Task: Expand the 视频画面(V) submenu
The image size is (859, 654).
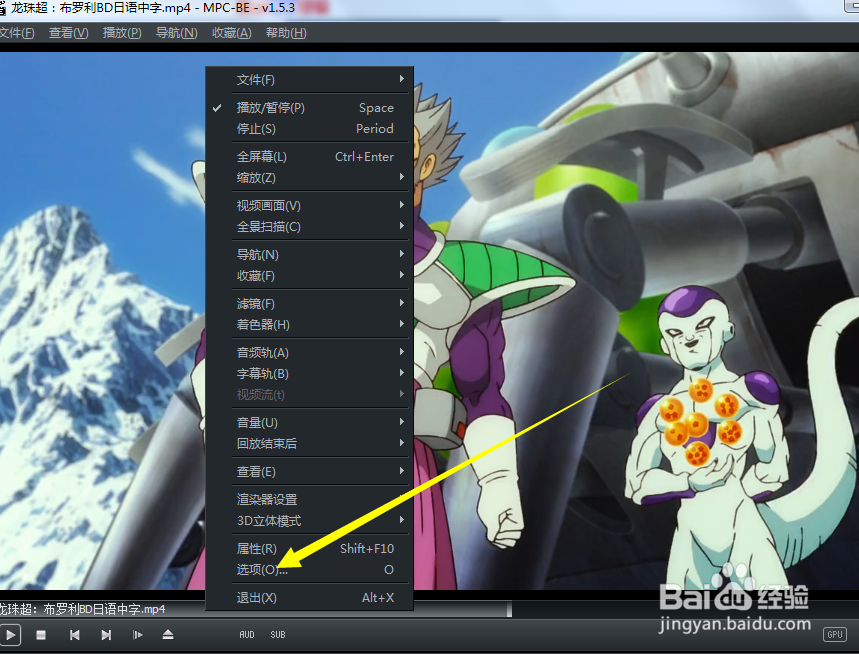Action: point(310,205)
